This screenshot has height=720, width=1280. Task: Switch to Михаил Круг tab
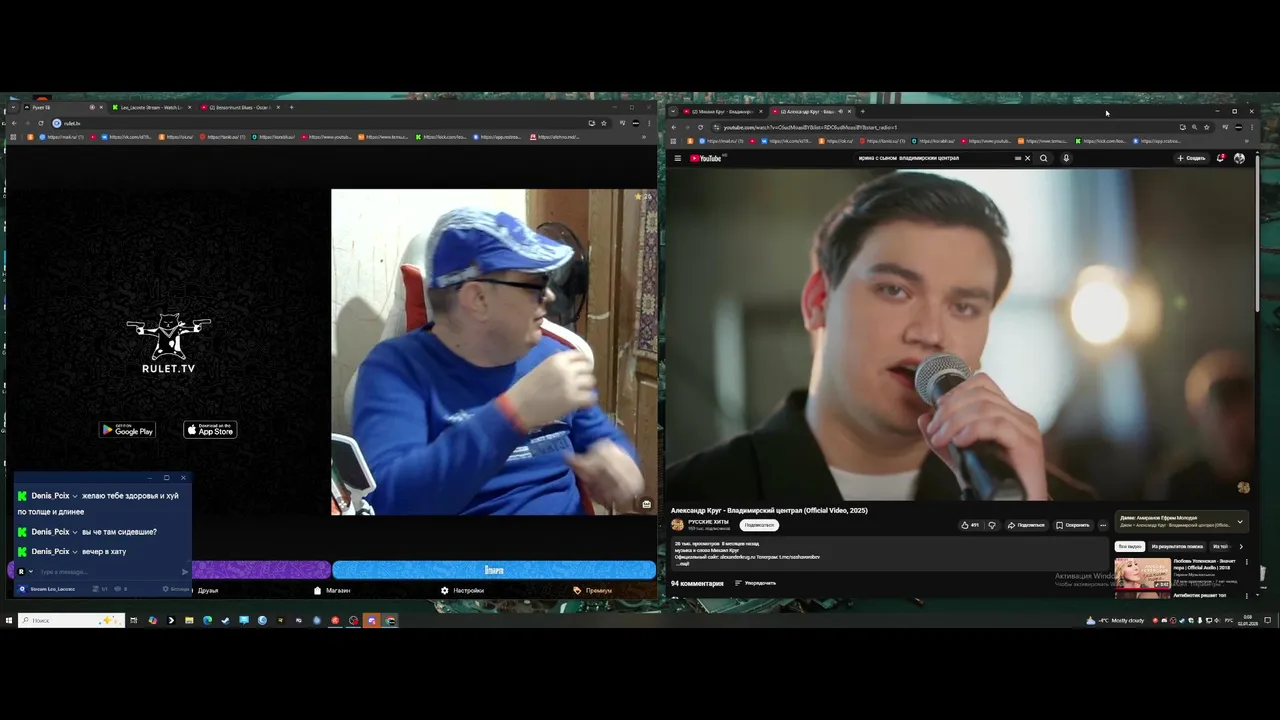720,111
